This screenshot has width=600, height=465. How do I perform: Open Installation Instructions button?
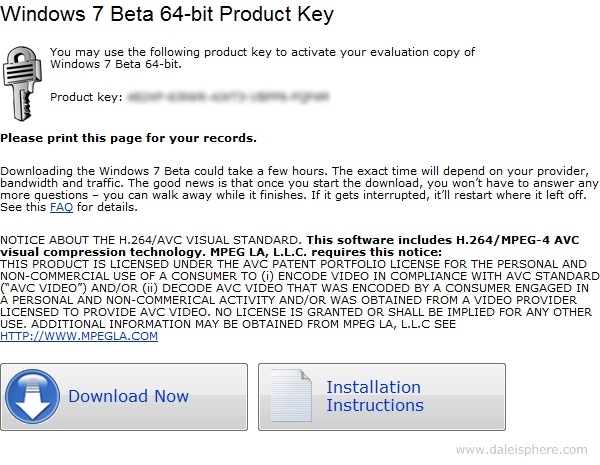pyautogui.click(x=382, y=397)
